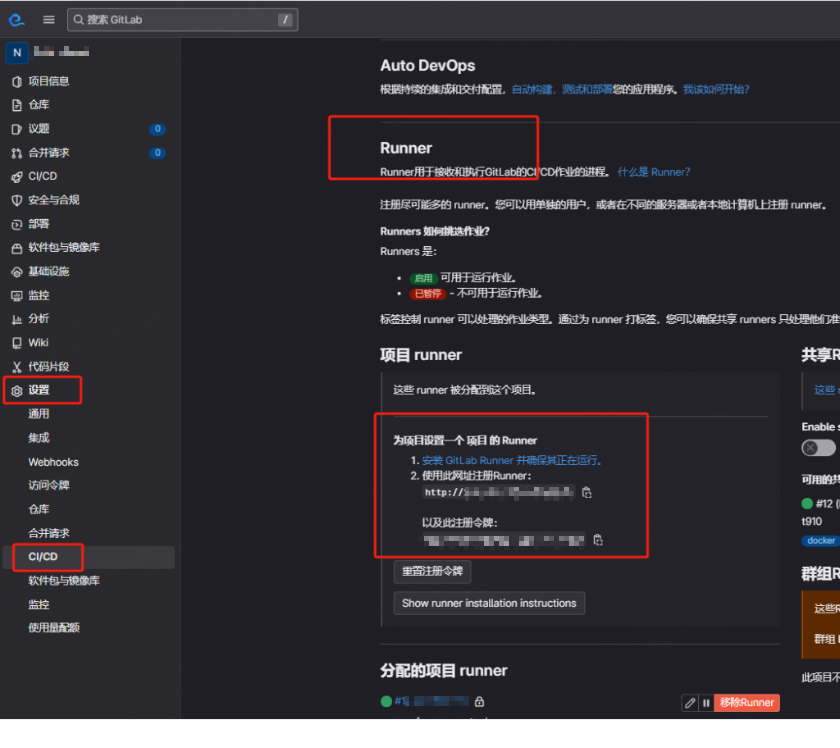Click the Runners 如何挑选作业? text
Screen dimensions: 840x748
click(434, 231)
